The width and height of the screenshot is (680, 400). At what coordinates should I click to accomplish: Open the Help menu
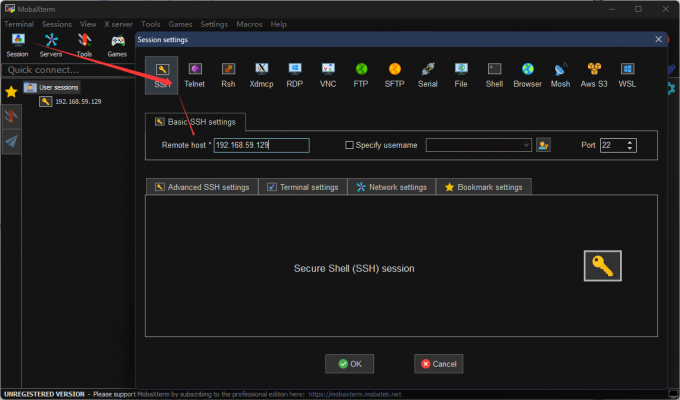(278, 24)
